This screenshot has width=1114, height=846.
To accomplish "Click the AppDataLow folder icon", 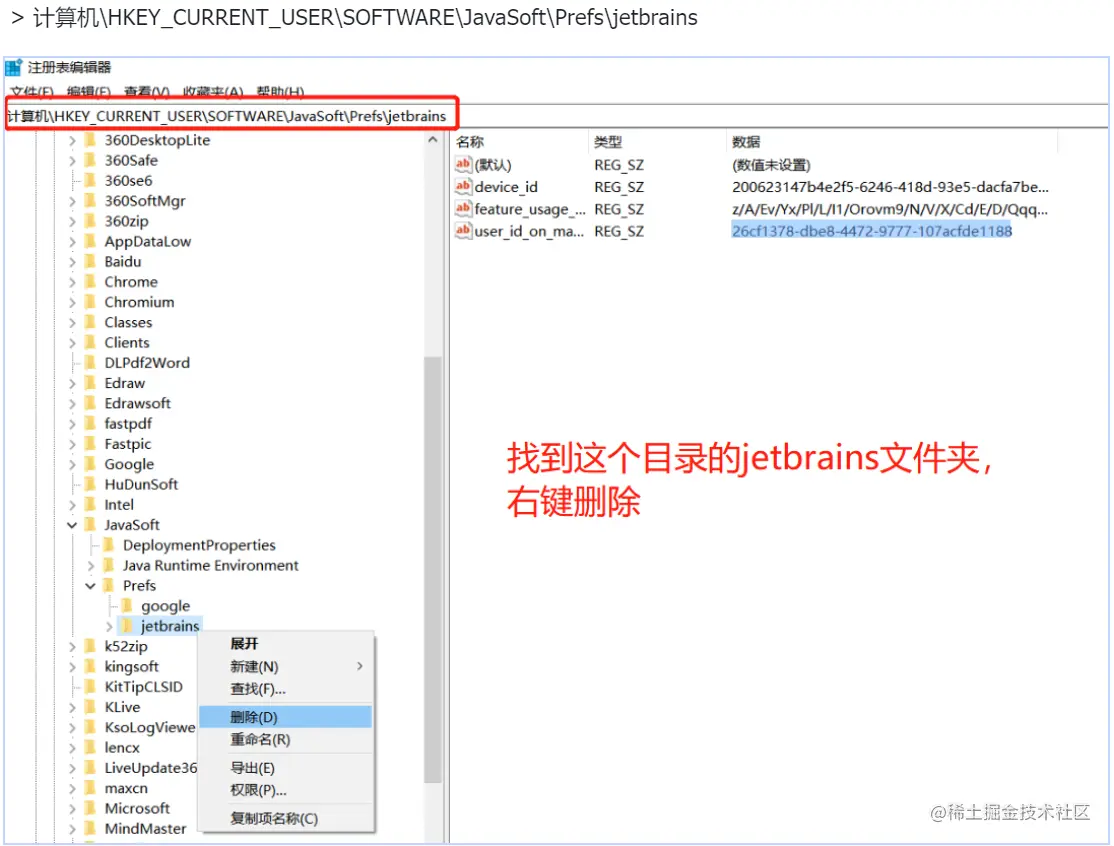I will point(90,242).
